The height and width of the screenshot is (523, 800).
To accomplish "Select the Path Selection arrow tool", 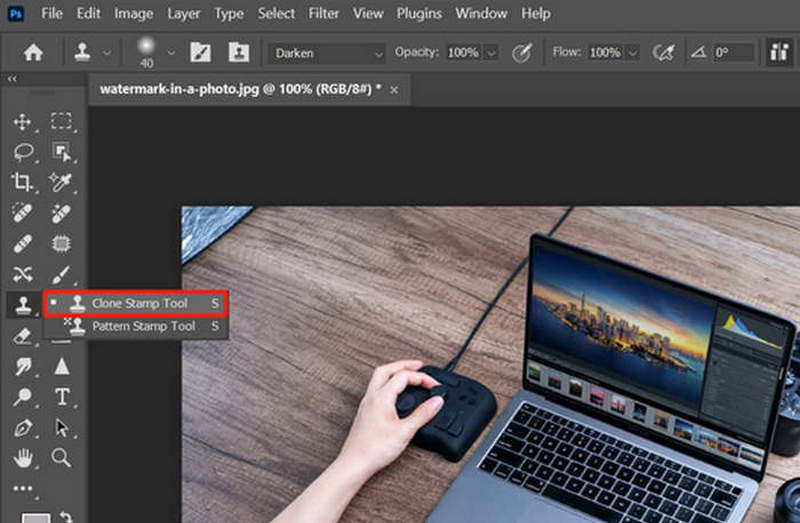I will tap(61, 428).
